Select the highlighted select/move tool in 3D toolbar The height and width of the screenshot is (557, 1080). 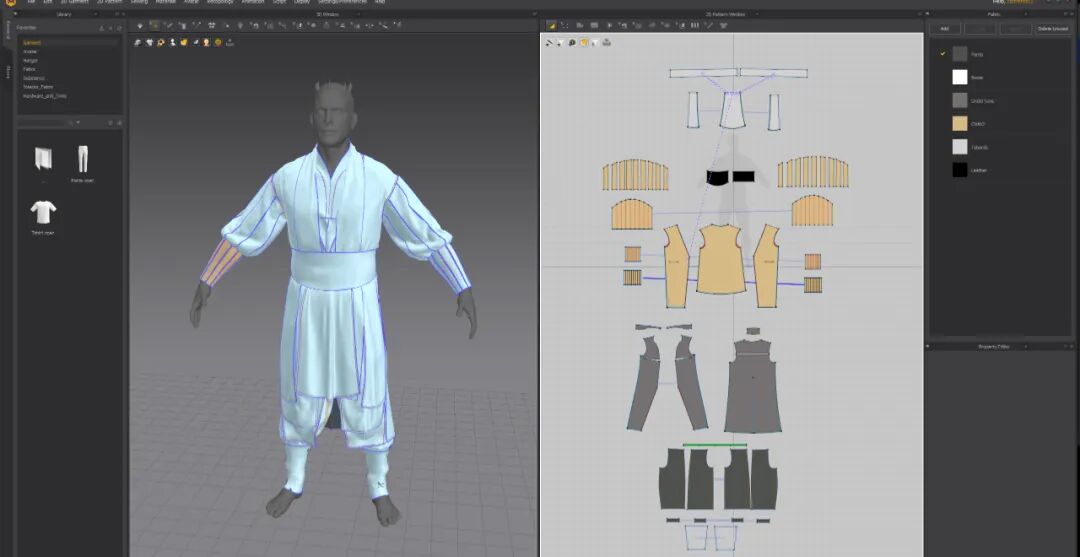[154, 25]
